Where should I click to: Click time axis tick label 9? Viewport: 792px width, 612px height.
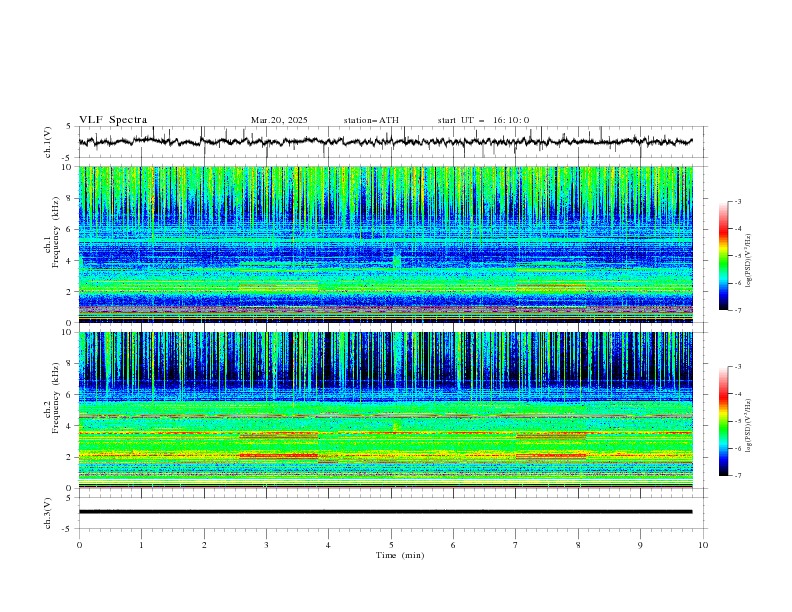pyautogui.click(x=640, y=545)
